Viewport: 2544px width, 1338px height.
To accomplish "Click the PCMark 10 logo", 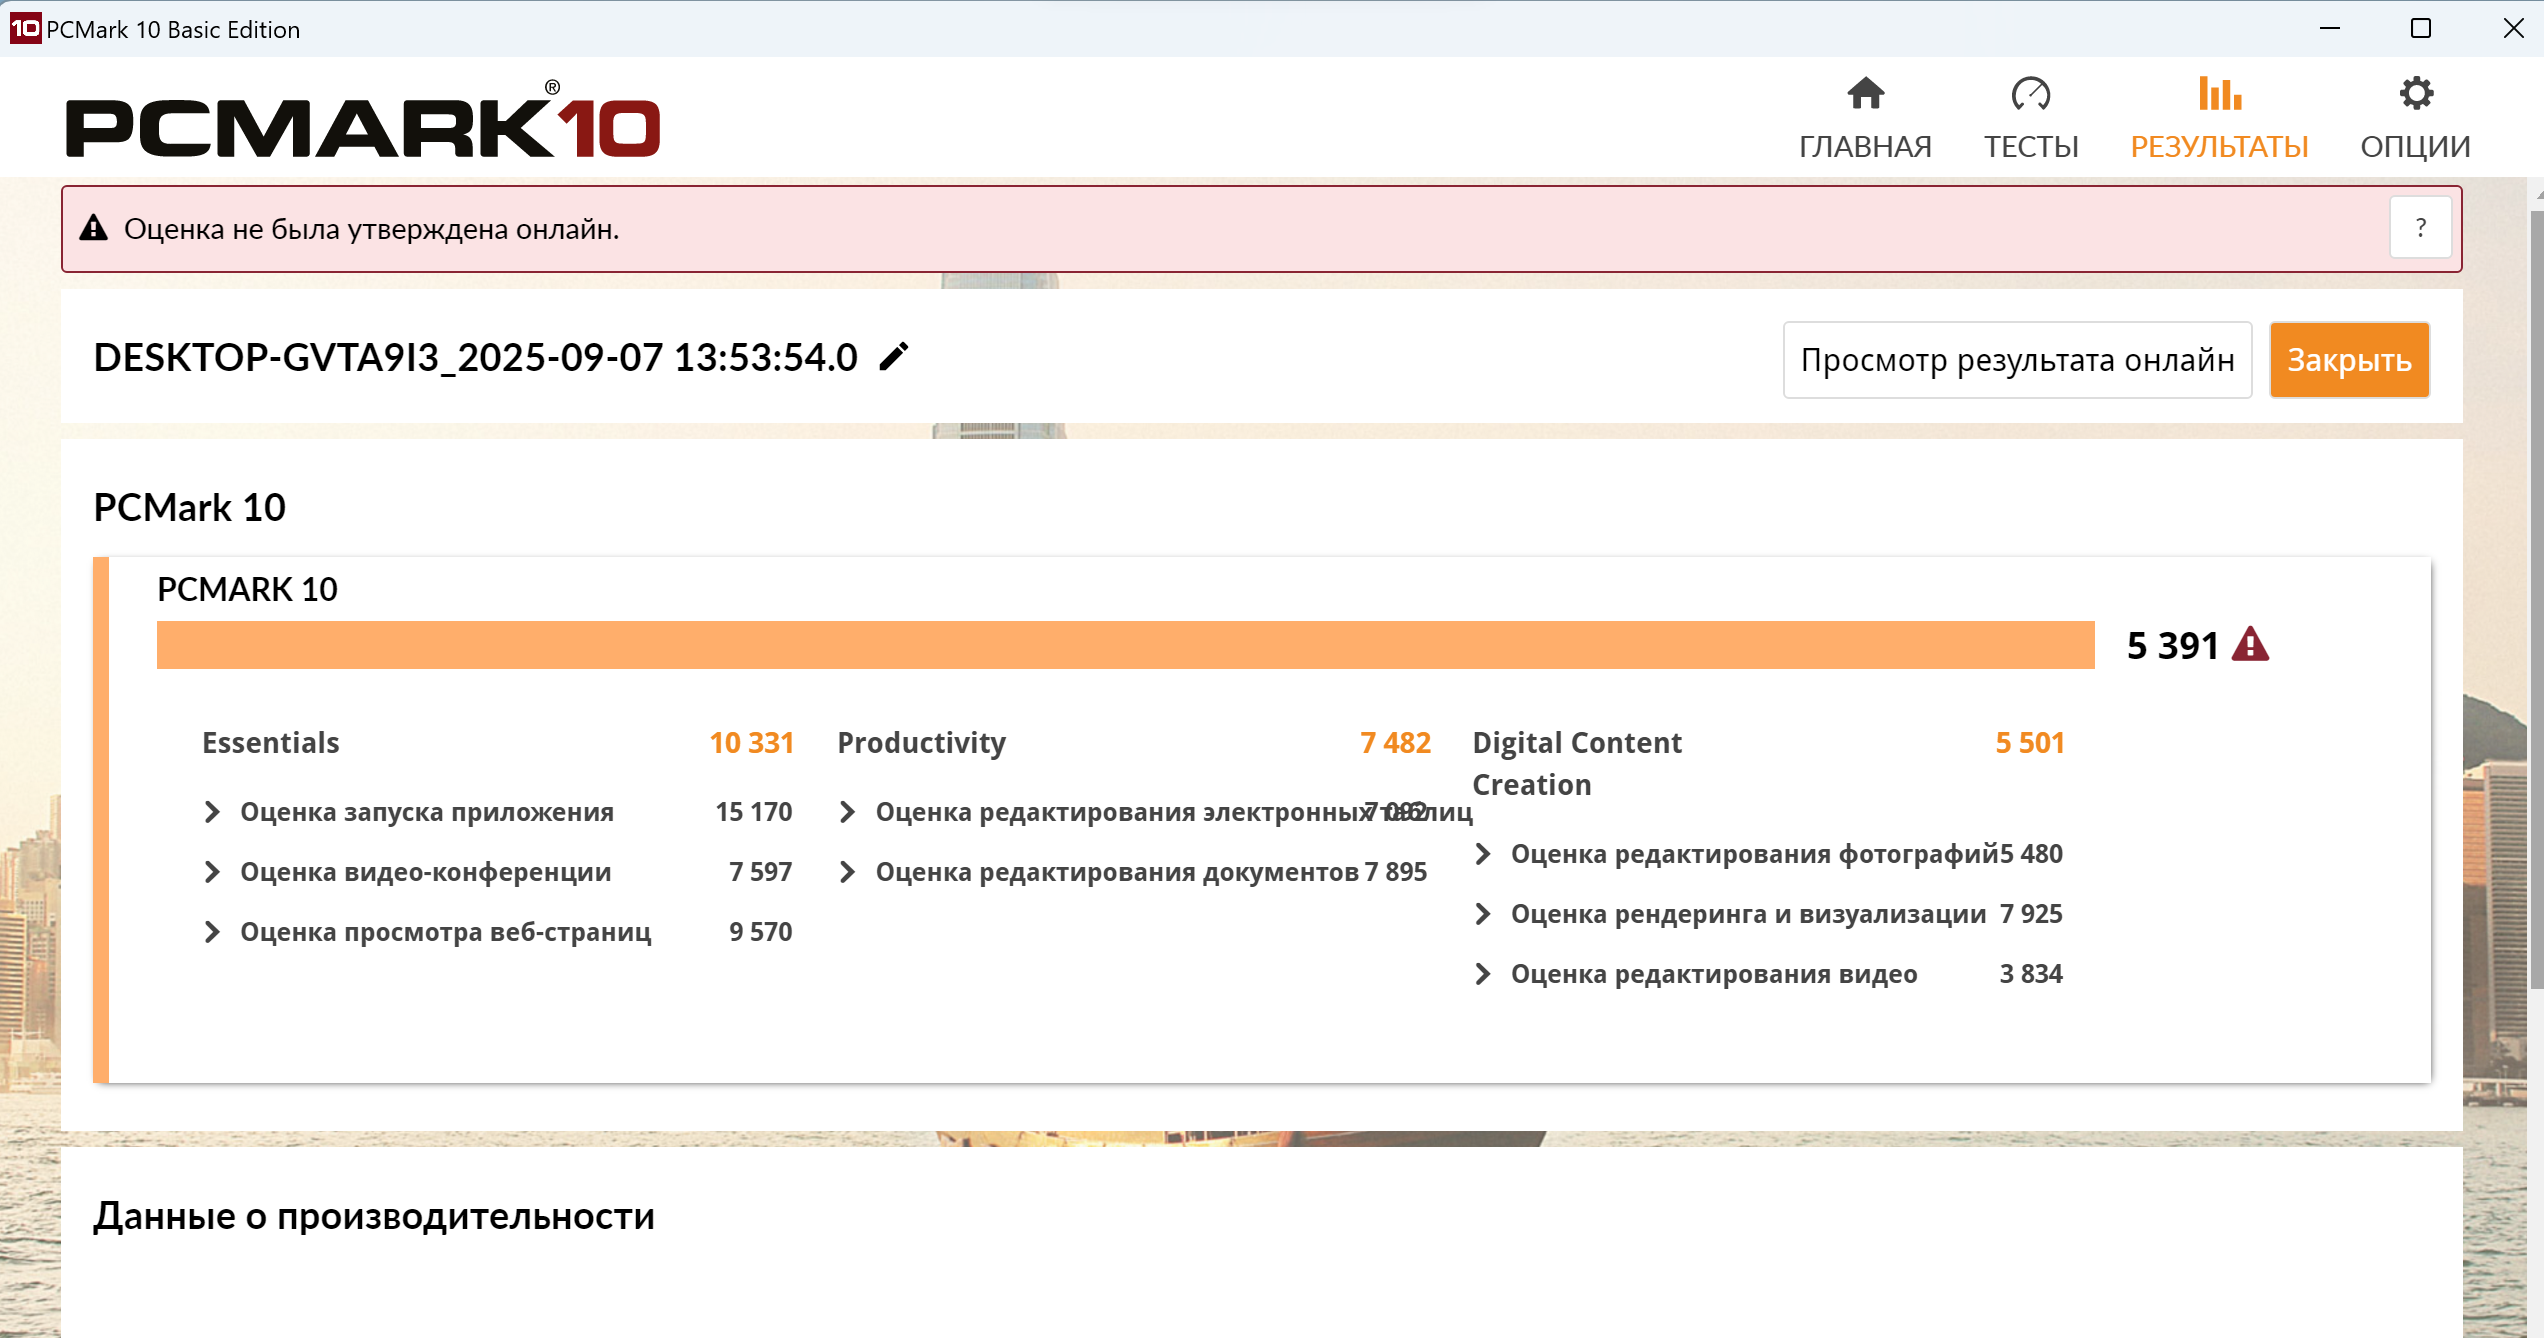I will tap(362, 124).
